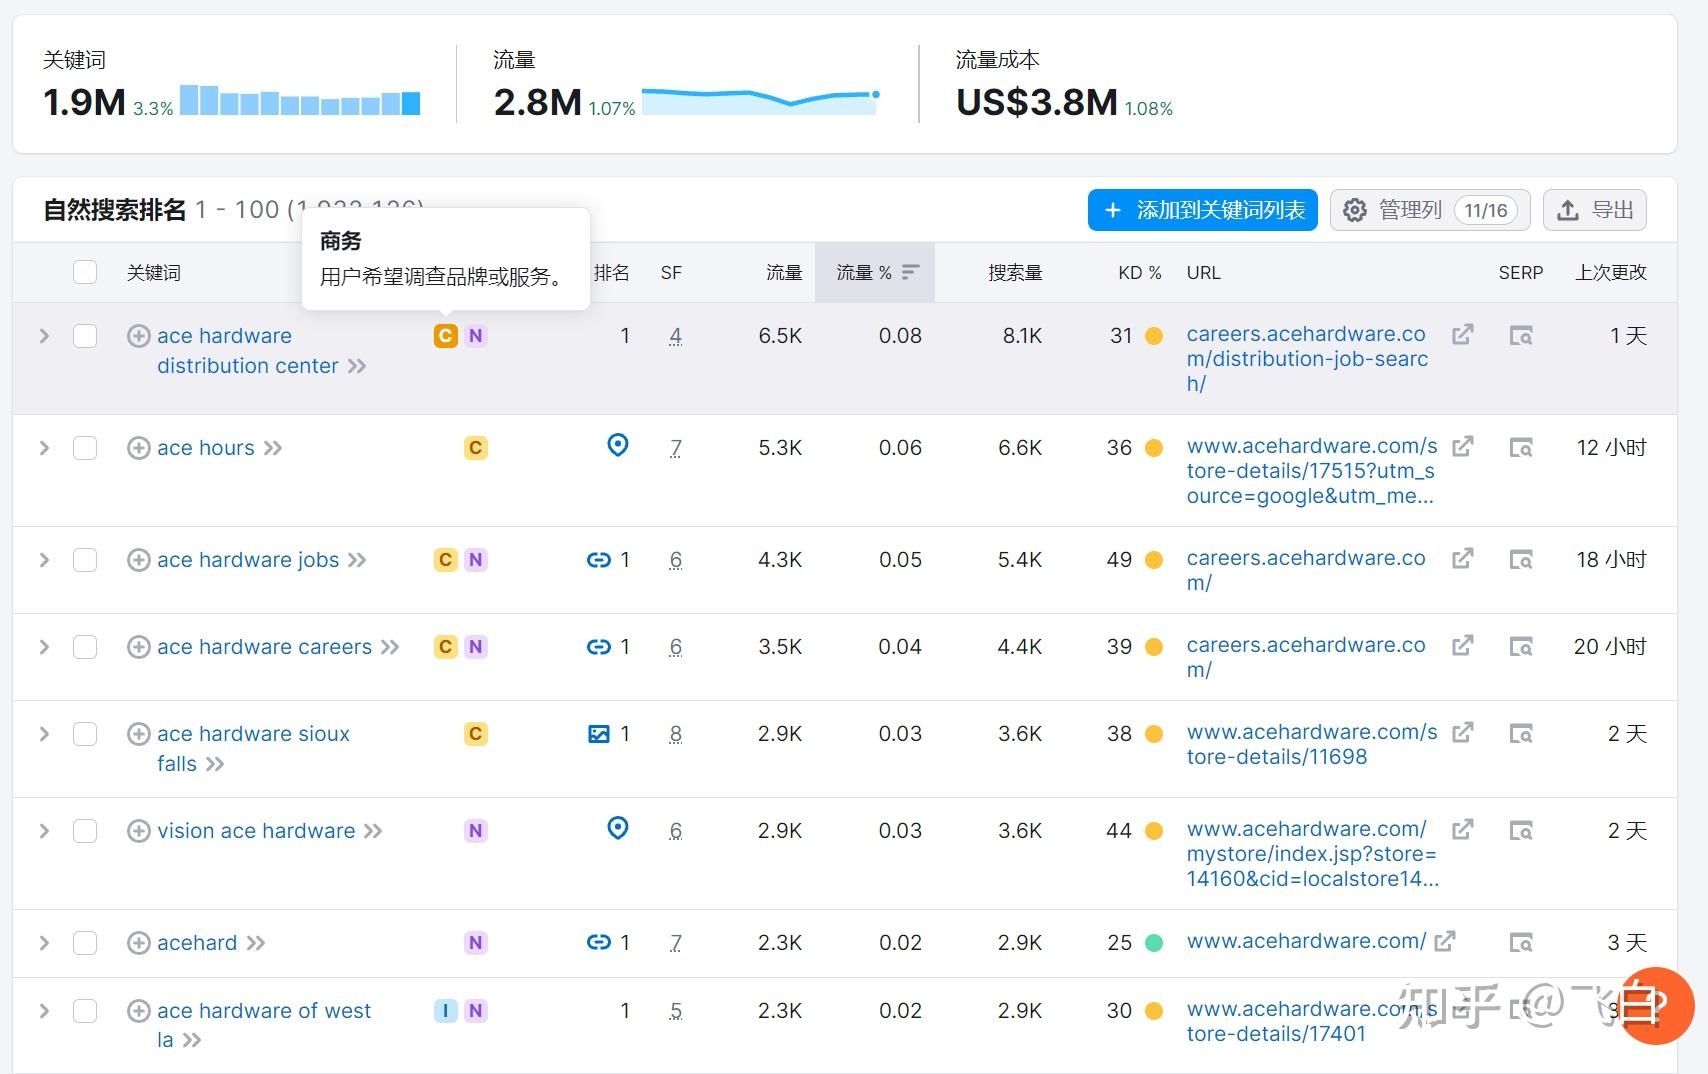Click the double-arrow expander beside "ace hardware careers"
Screen dimensions: 1708x1074
tap(391, 647)
